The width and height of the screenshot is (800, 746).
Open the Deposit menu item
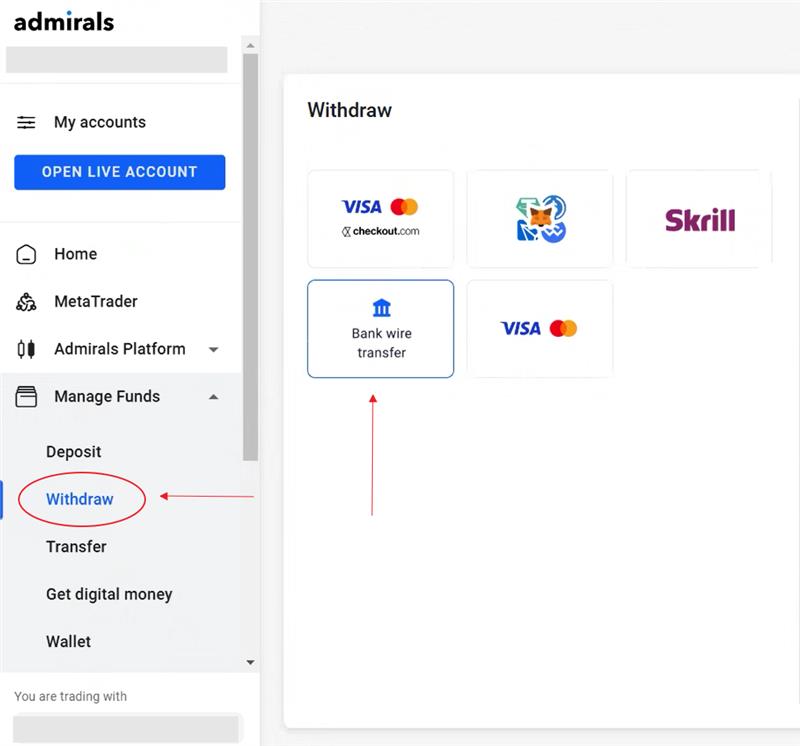pyautogui.click(x=73, y=452)
